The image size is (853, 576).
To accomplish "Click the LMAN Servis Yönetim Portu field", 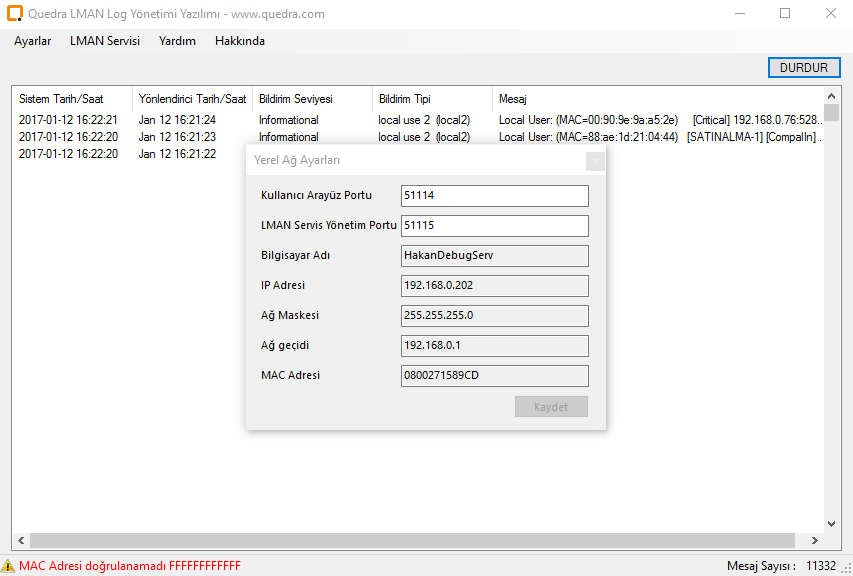I will click(x=494, y=226).
